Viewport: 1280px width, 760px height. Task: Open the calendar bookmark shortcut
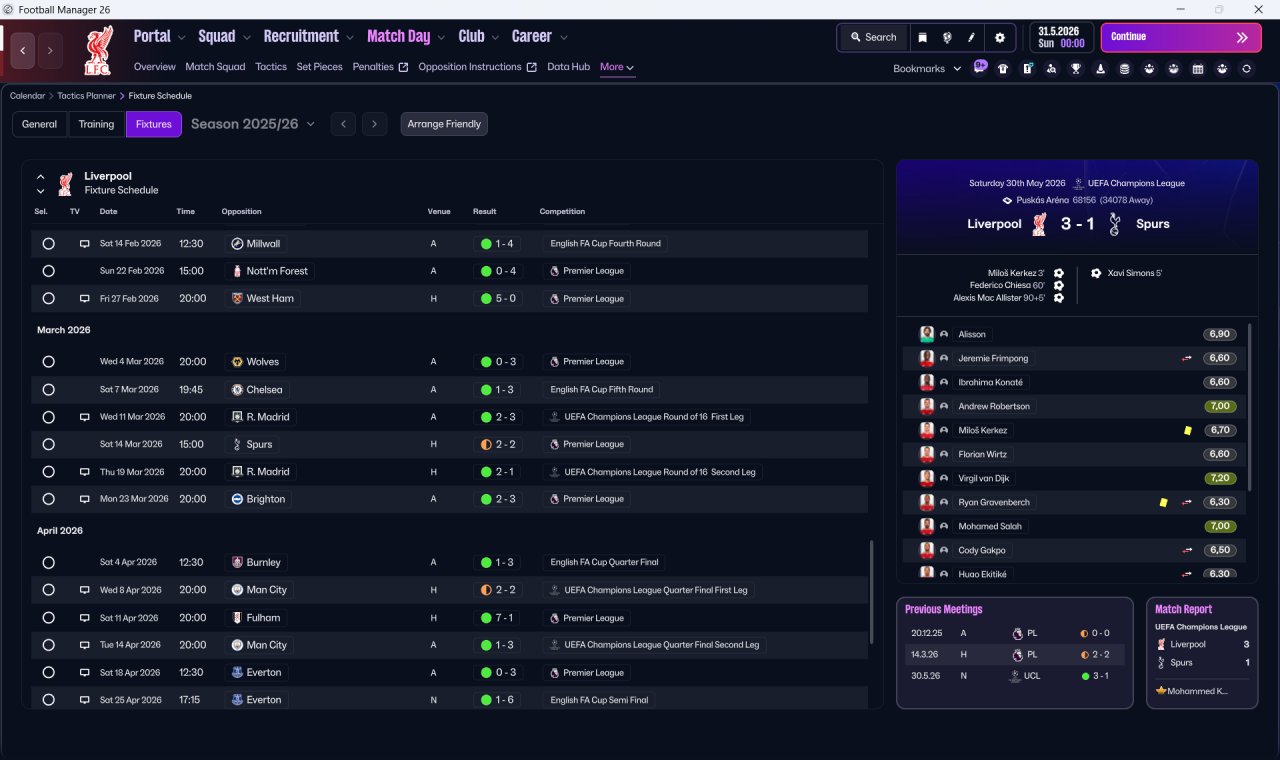tap(1198, 68)
